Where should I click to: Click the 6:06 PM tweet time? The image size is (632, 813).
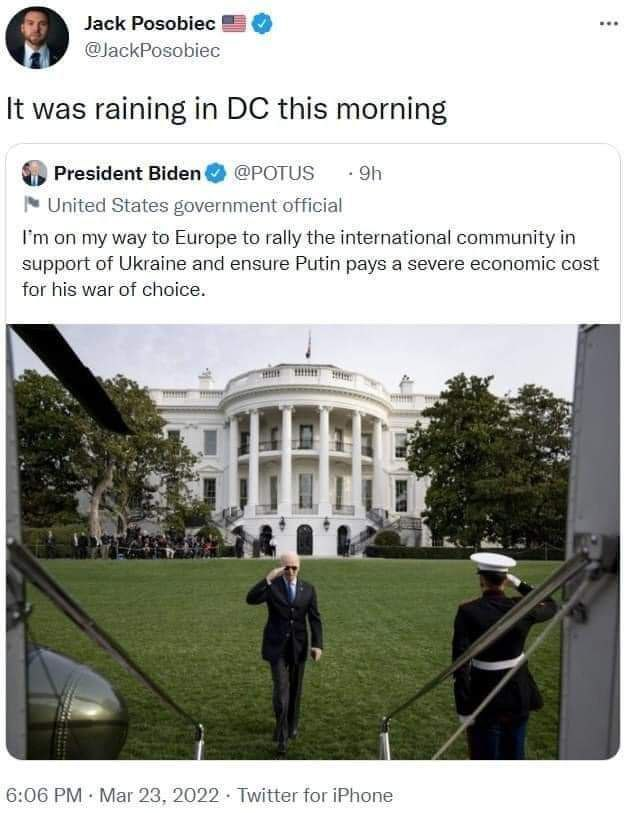[44, 795]
